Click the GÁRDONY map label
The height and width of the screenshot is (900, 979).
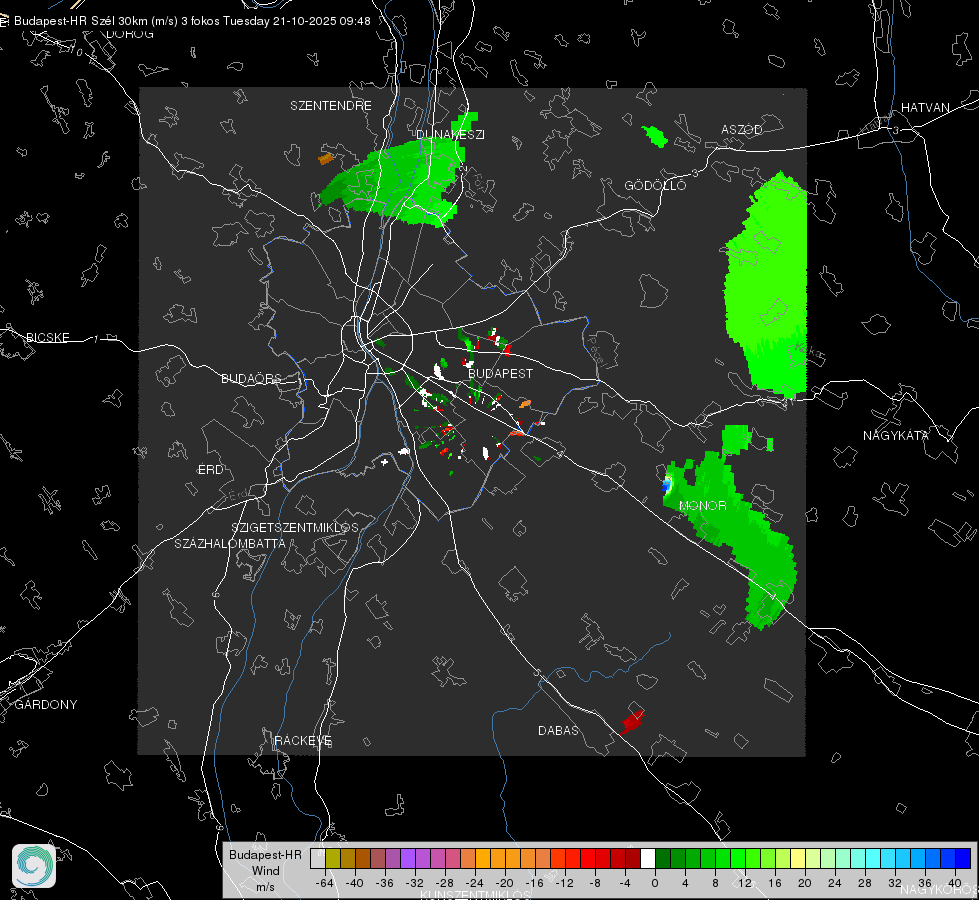click(46, 705)
